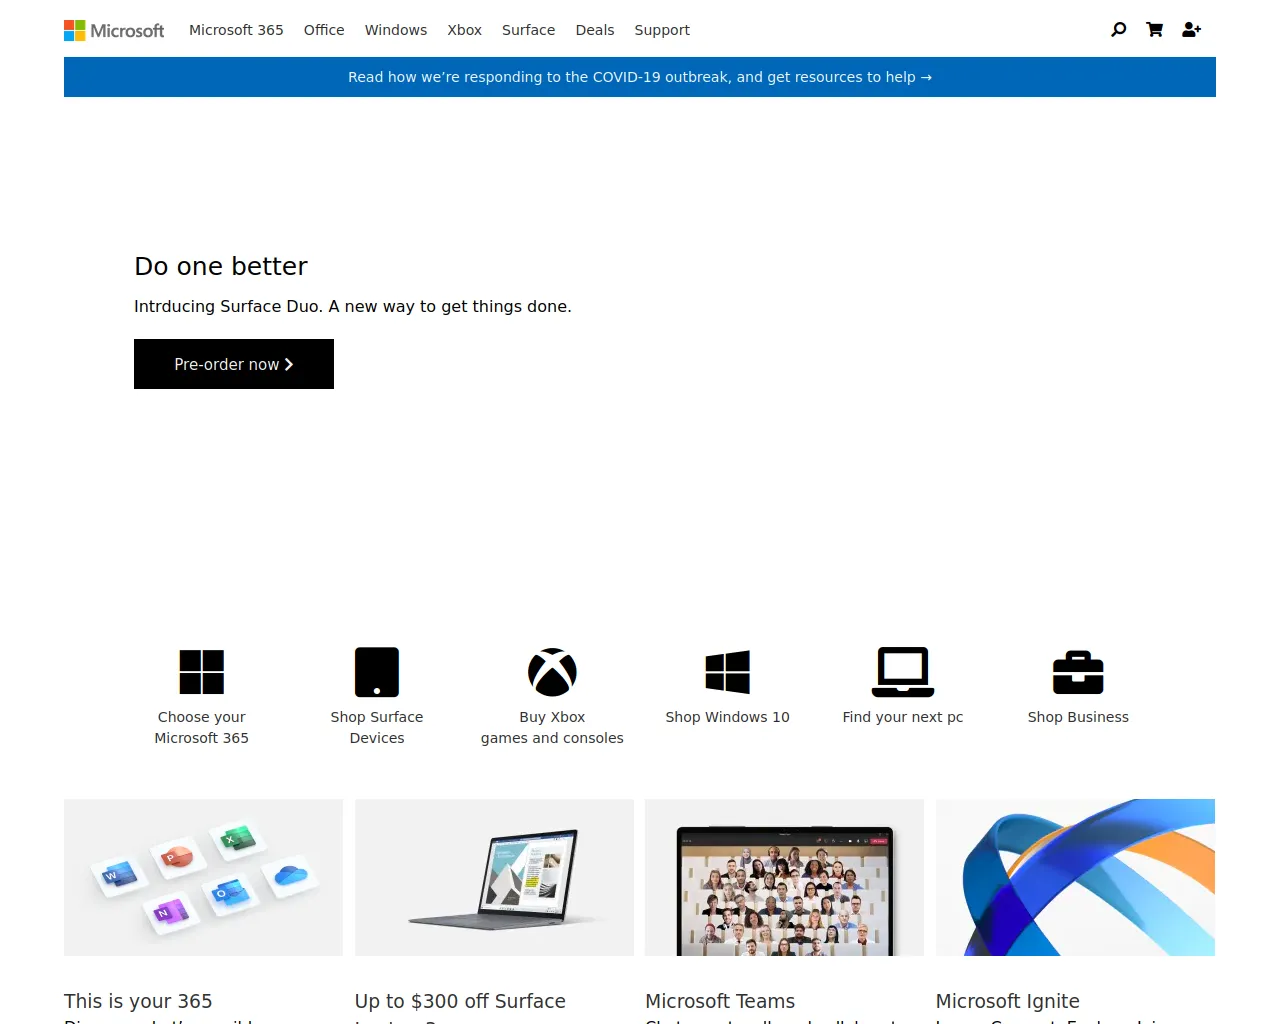Open Deals in navigation bar
The height and width of the screenshot is (1024, 1280).
tap(595, 30)
